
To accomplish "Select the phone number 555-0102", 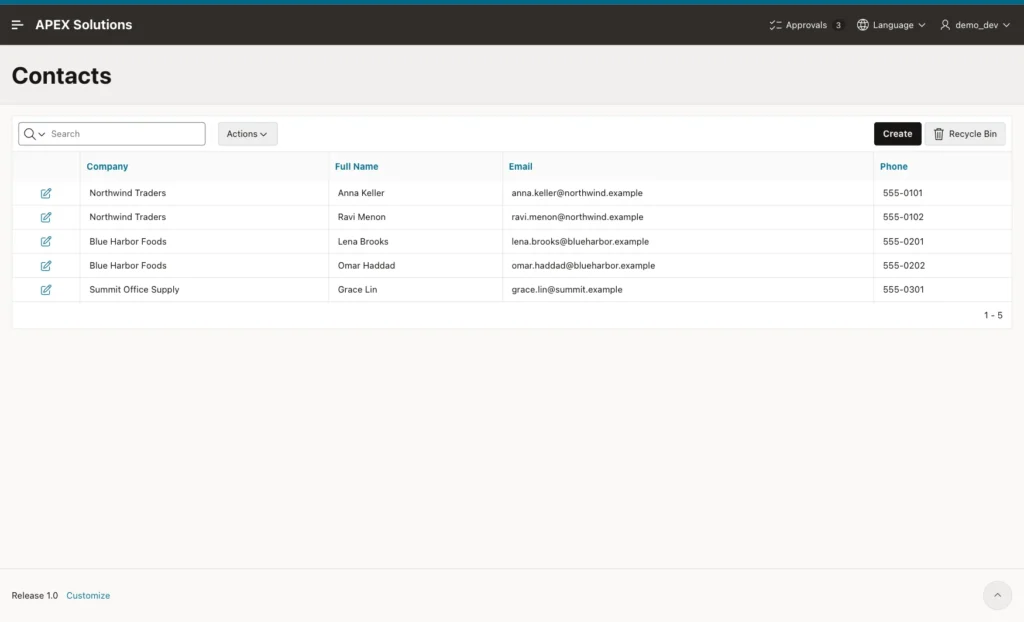I will 903,217.
